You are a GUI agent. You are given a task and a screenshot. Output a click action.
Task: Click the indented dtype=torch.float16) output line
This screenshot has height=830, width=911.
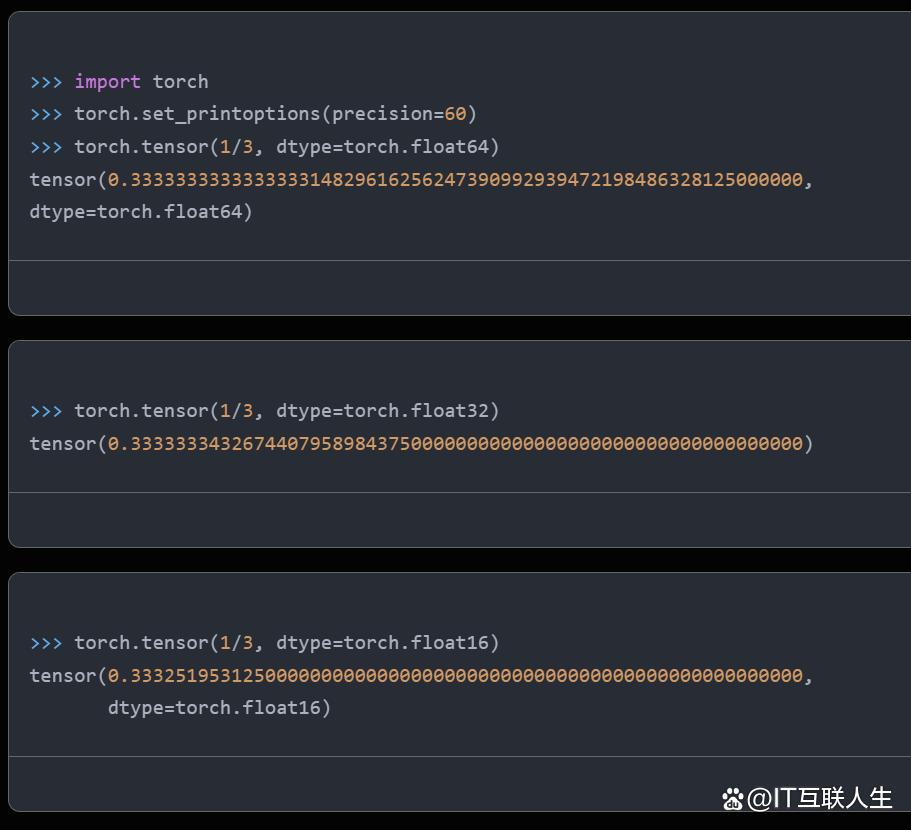pyautogui.click(x=220, y=708)
